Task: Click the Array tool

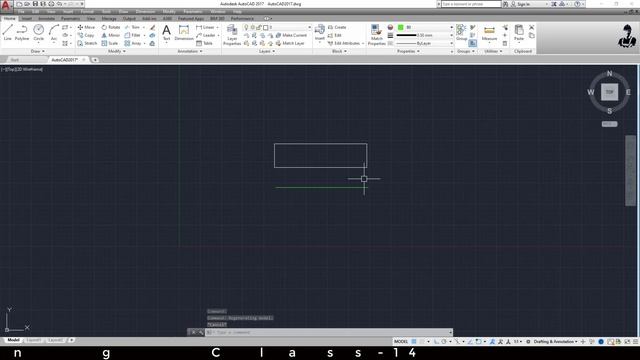Action: [133, 43]
